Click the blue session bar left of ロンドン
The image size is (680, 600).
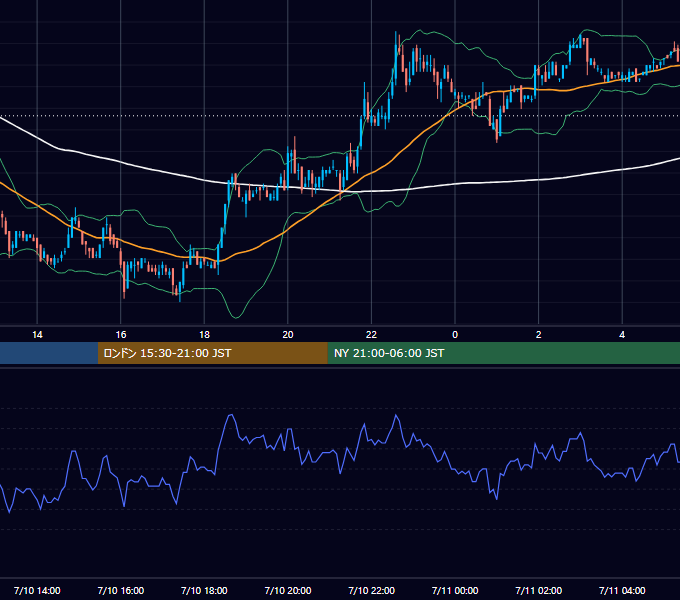pos(49,353)
